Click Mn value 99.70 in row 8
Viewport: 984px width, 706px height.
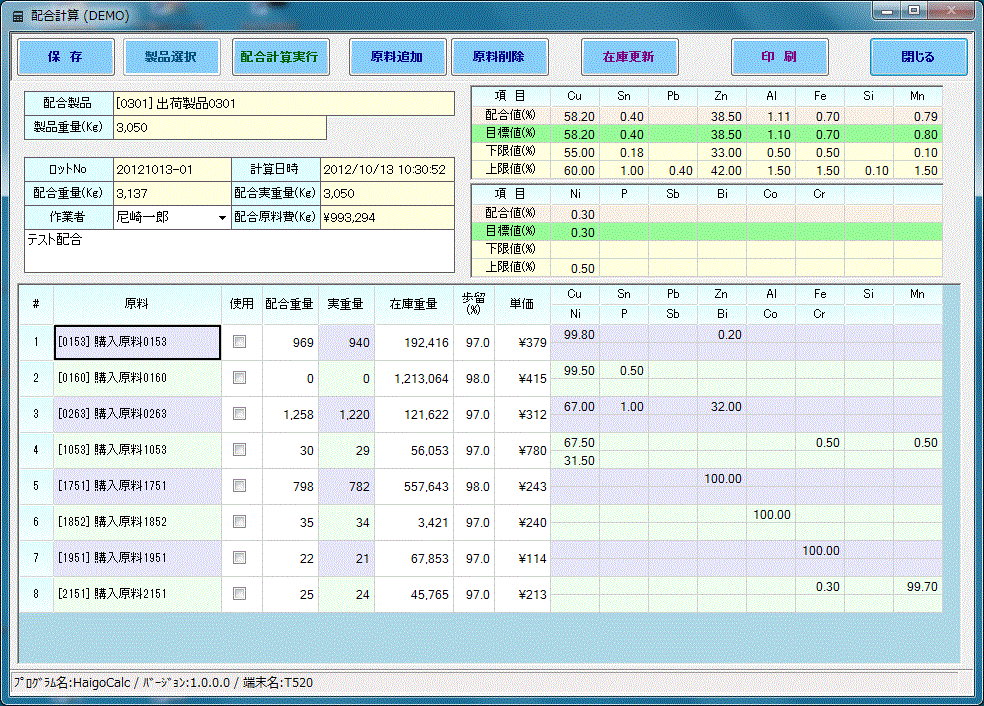click(918, 587)
